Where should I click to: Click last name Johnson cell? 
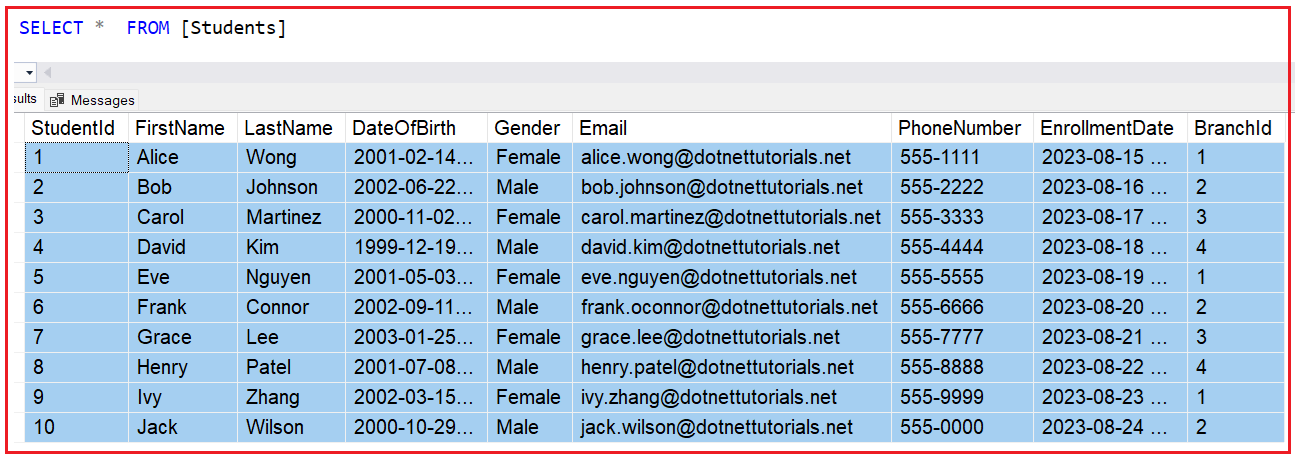point(291,187)
